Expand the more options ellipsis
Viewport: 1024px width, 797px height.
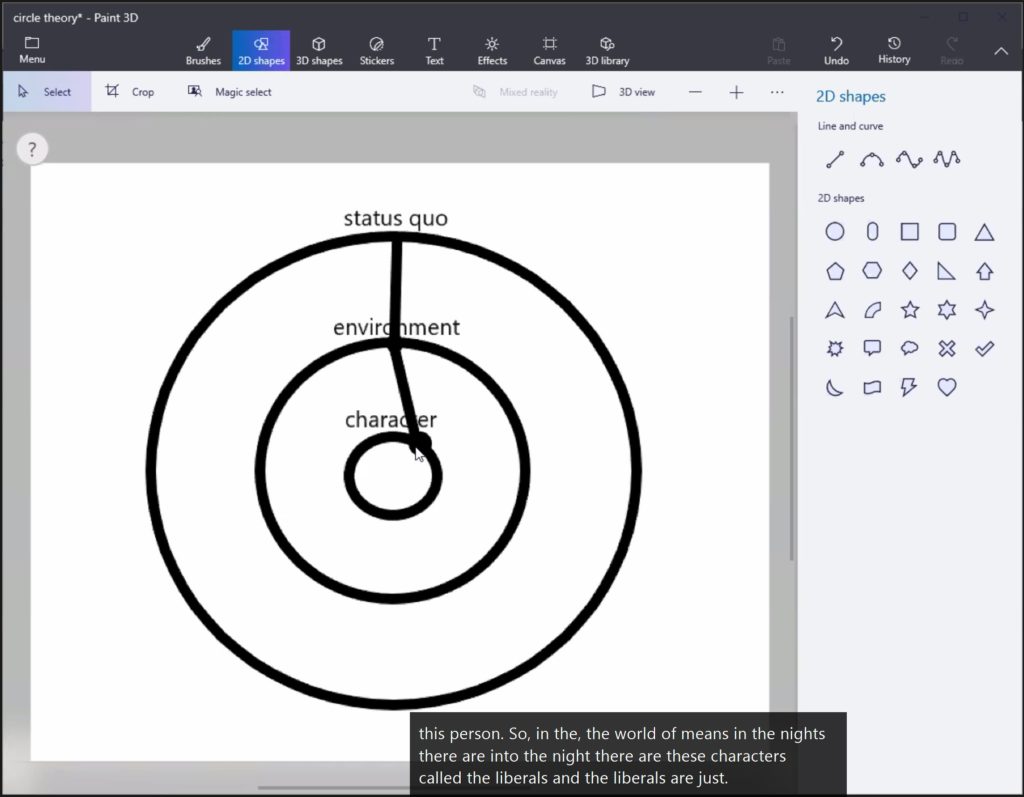point(777,92)
